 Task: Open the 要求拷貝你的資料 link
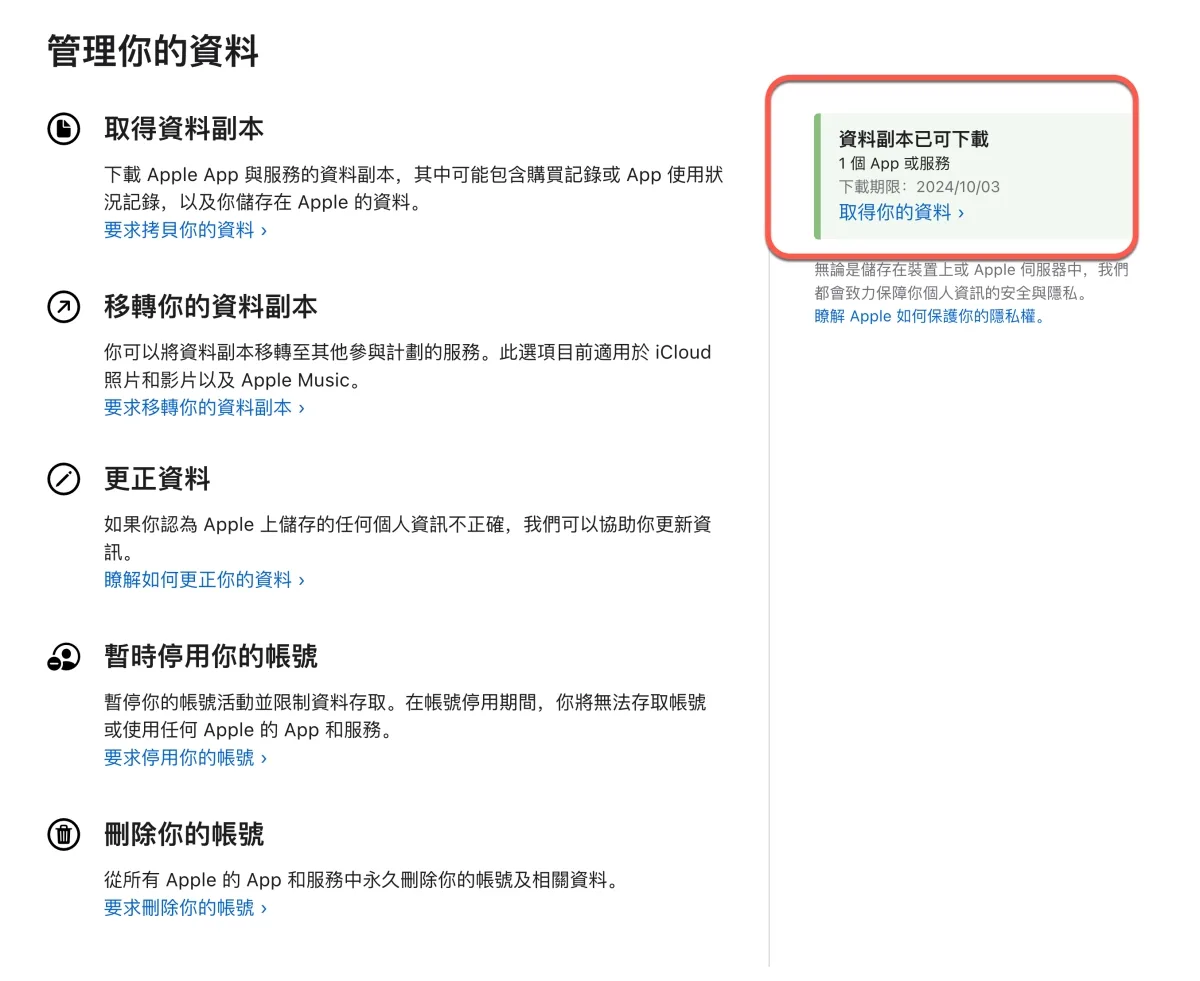click(185, 230)
